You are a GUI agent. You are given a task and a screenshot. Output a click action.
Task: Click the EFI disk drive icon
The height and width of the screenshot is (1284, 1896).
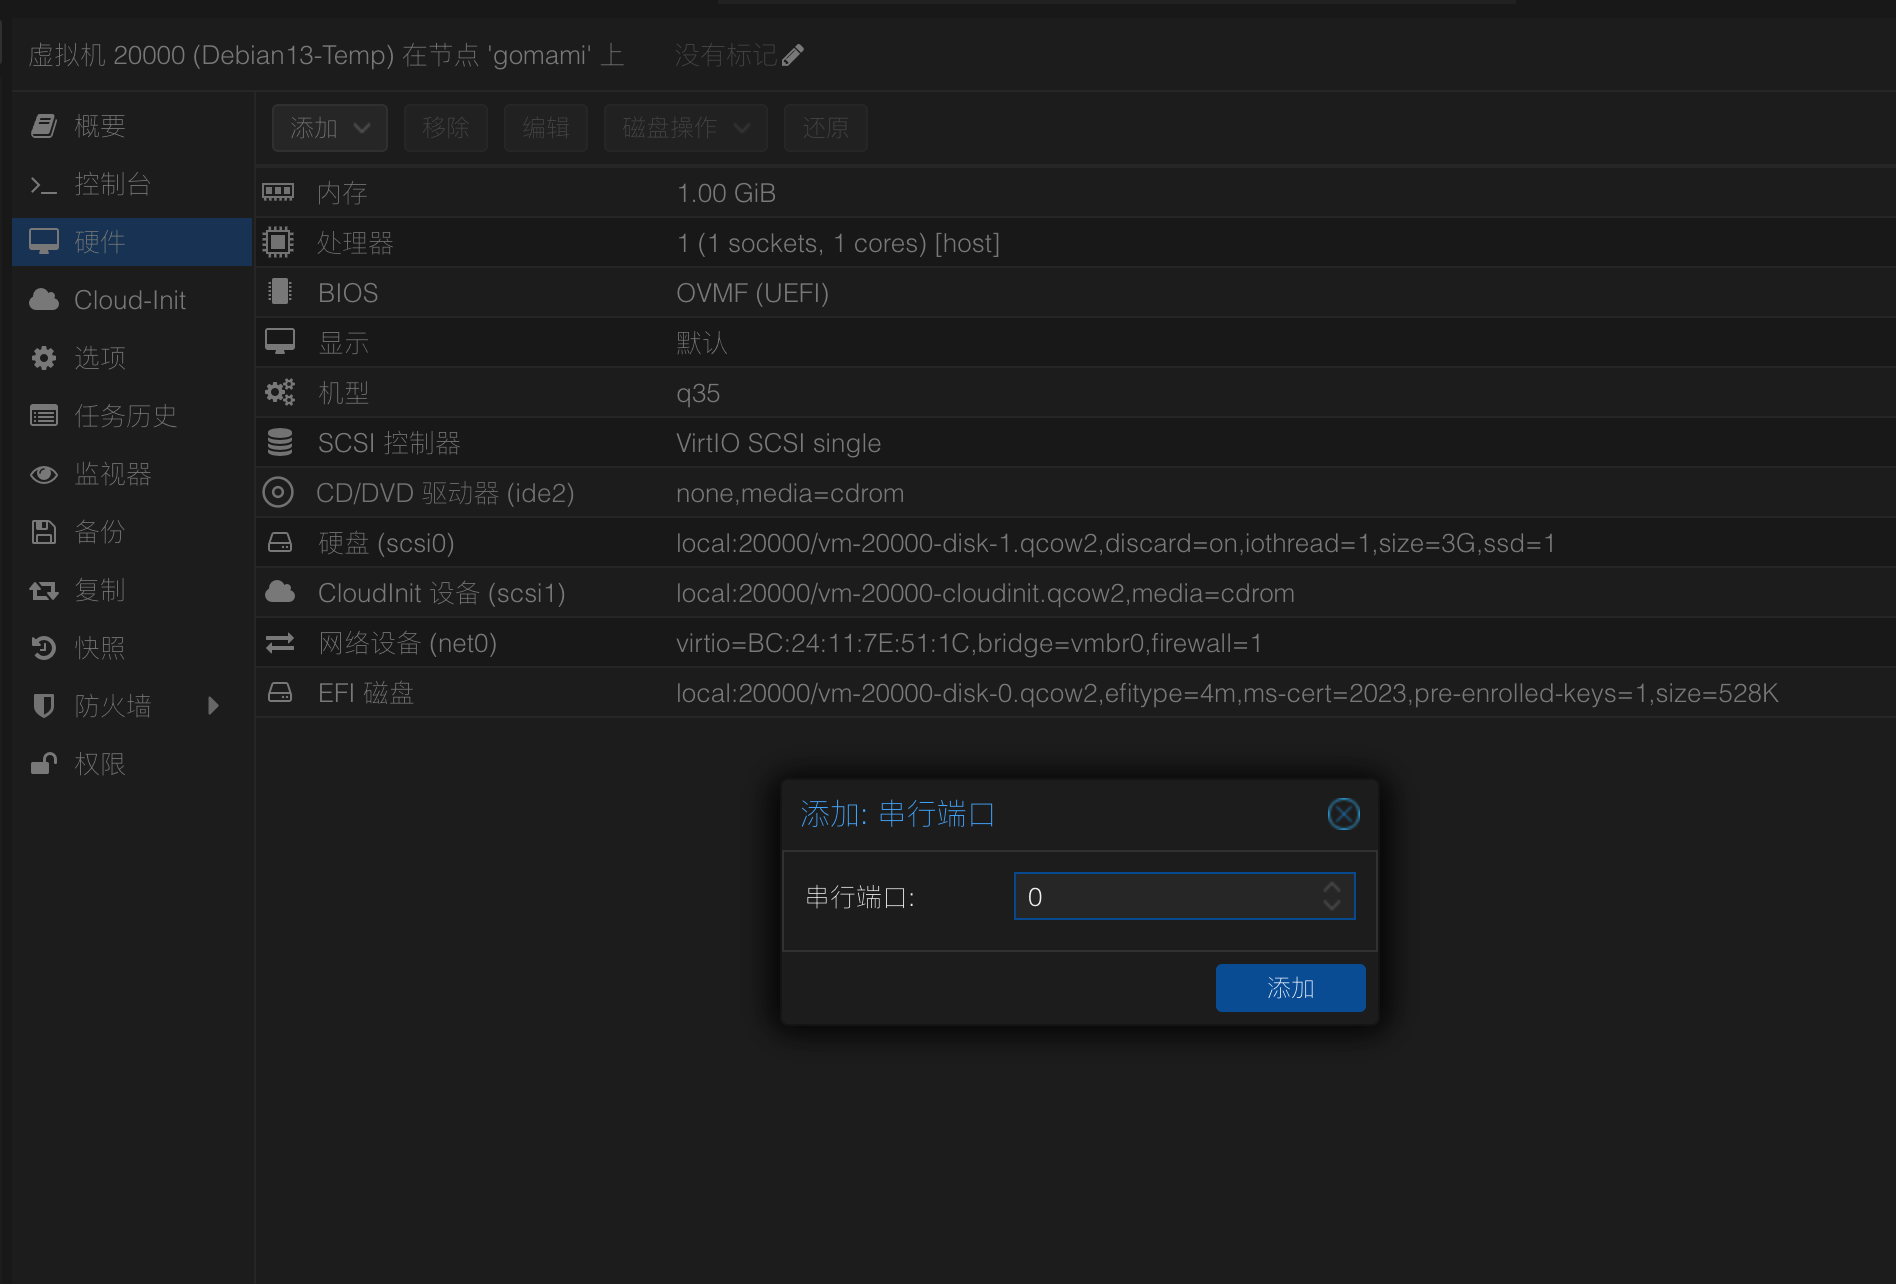(x=280, y=692)
